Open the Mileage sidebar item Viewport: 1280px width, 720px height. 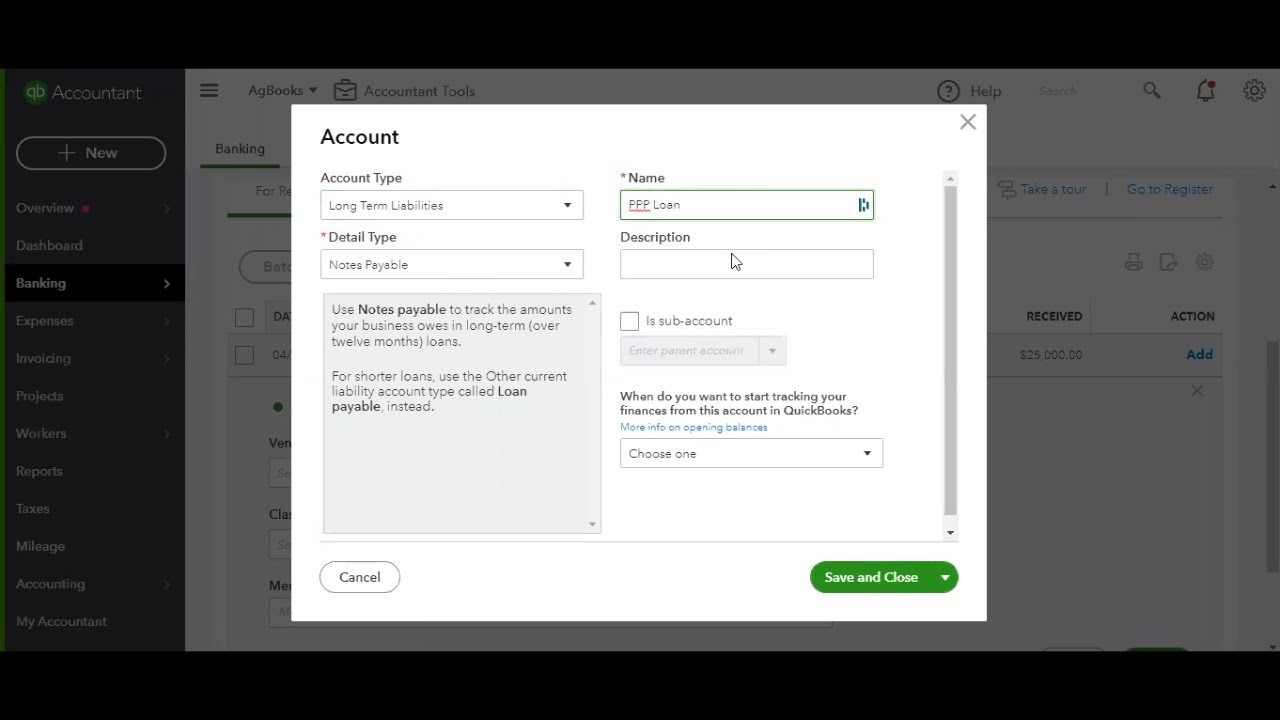(x=40, y=546)
